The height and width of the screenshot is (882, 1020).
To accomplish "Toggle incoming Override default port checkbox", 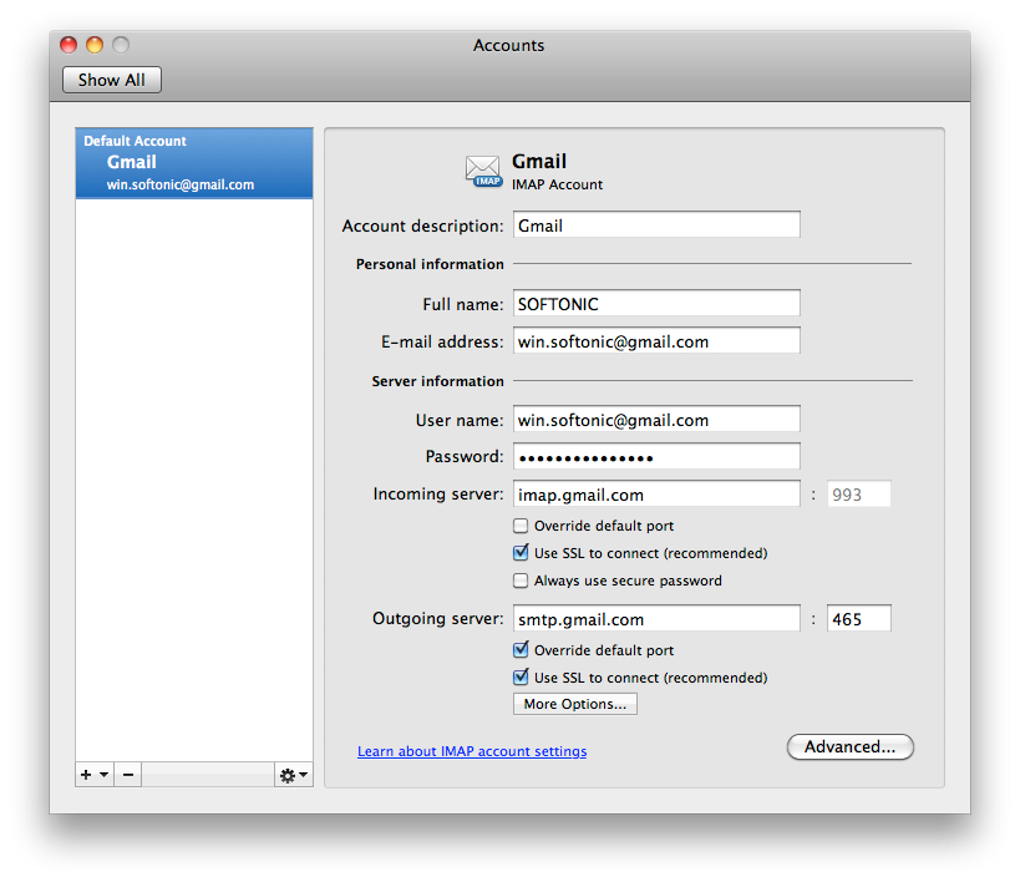I will (x=520, y=526).
